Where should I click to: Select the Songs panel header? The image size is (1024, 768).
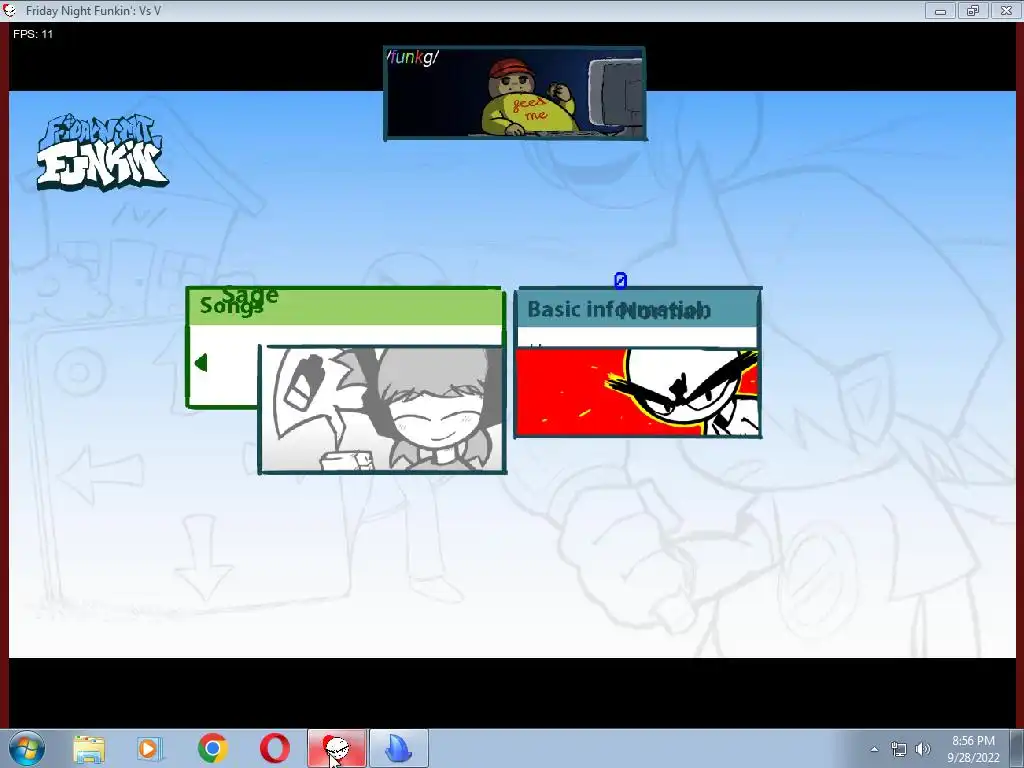click(345, 306)
